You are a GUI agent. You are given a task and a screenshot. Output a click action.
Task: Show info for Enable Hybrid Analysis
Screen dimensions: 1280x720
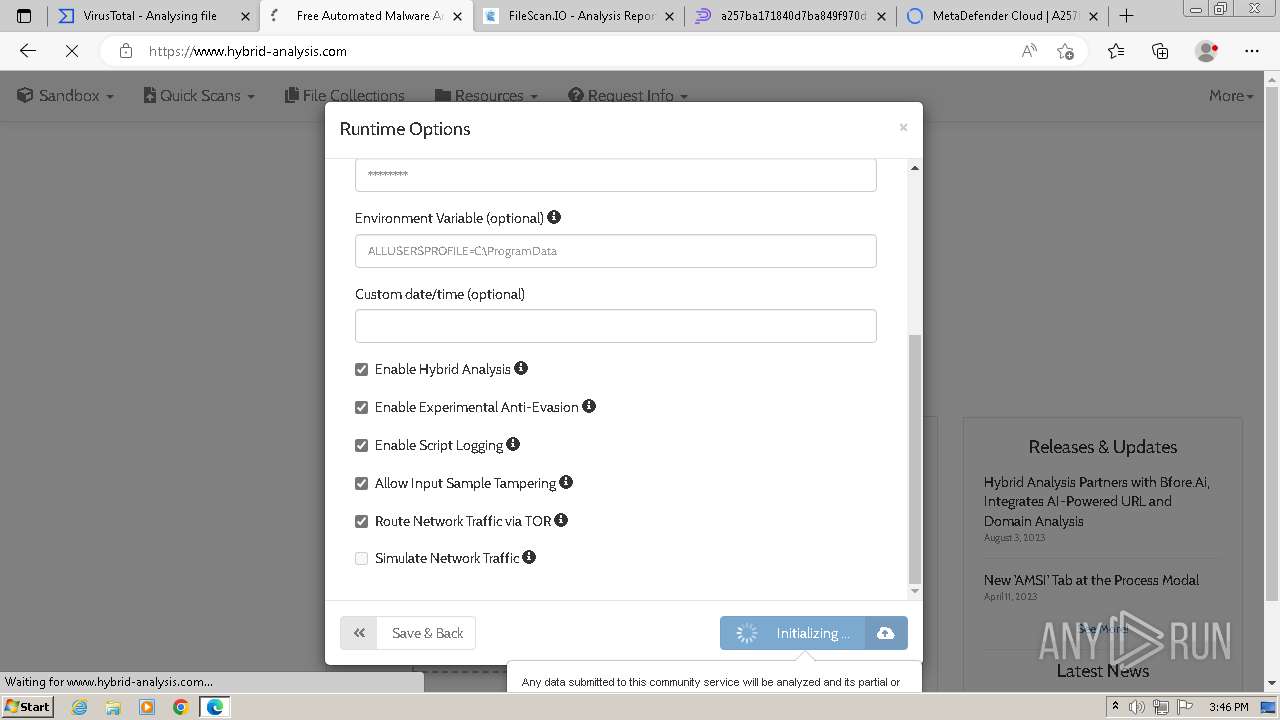pos(521,368)
